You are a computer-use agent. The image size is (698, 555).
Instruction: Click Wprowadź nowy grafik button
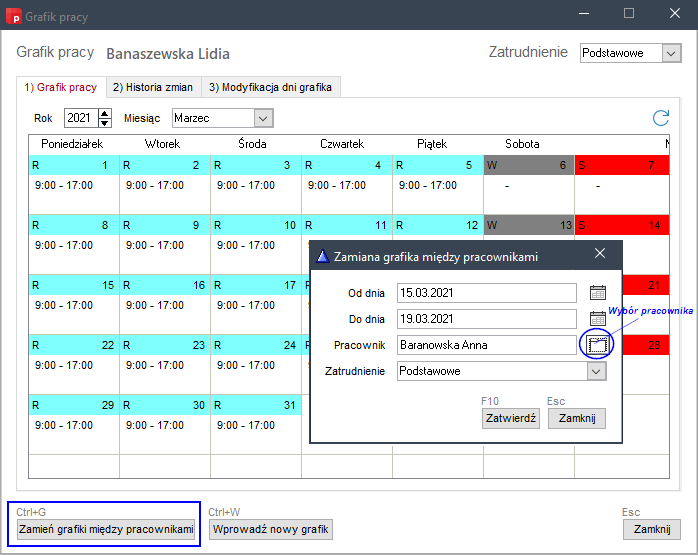tap(270, 529)
